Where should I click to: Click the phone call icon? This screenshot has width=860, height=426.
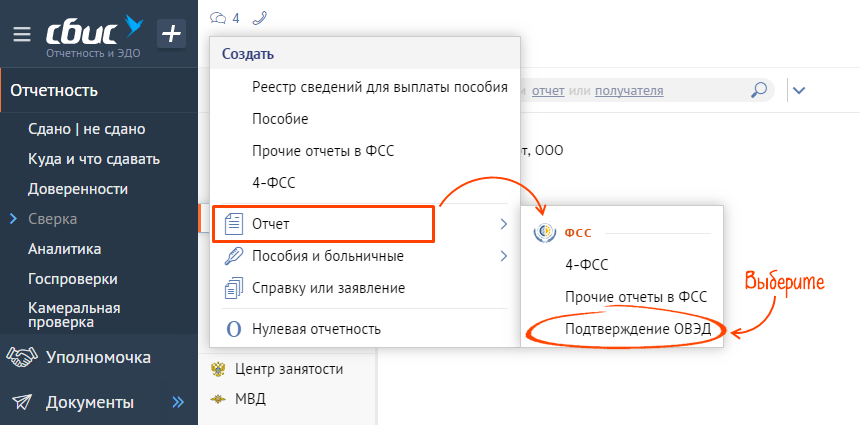click(x=260, y=18)
